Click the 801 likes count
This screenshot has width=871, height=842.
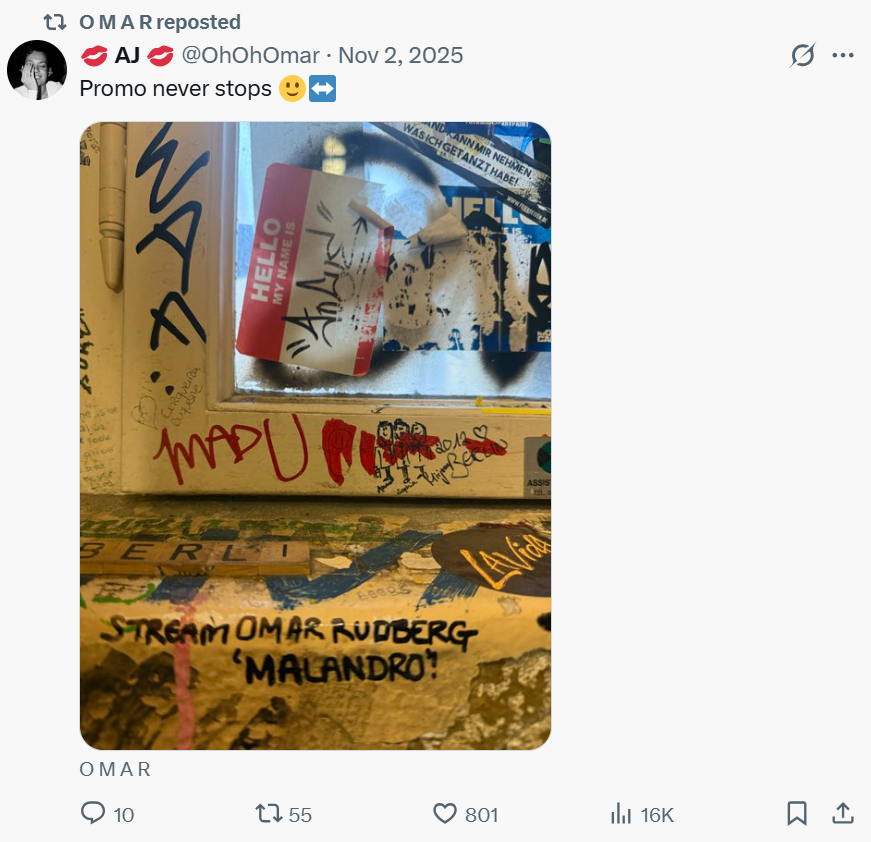click(x=481, y=815)
